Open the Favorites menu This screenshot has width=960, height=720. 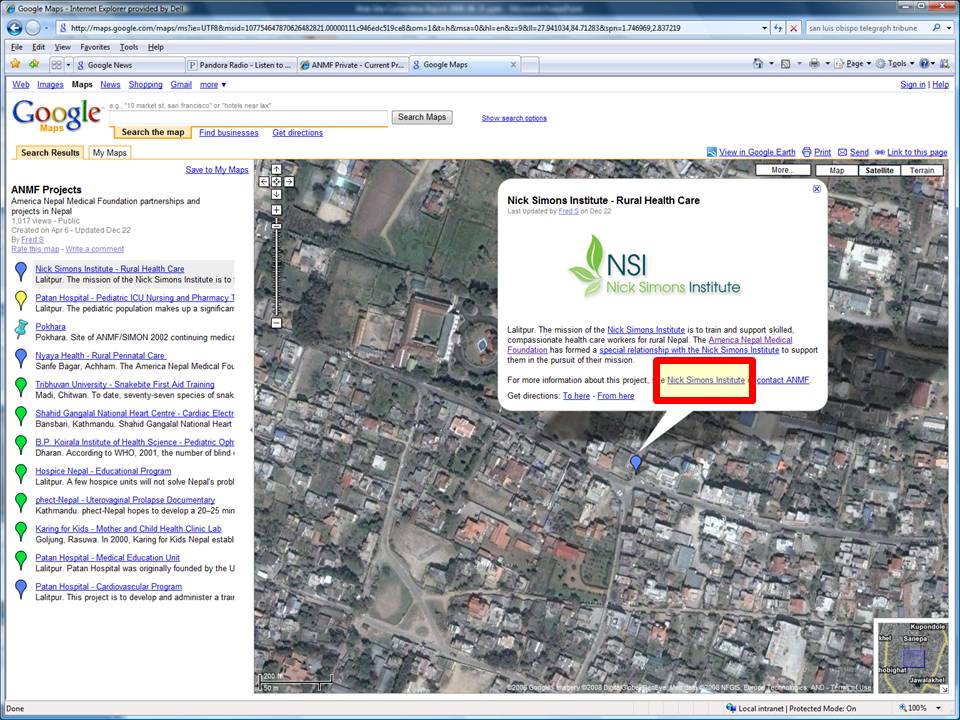(95, 47)
